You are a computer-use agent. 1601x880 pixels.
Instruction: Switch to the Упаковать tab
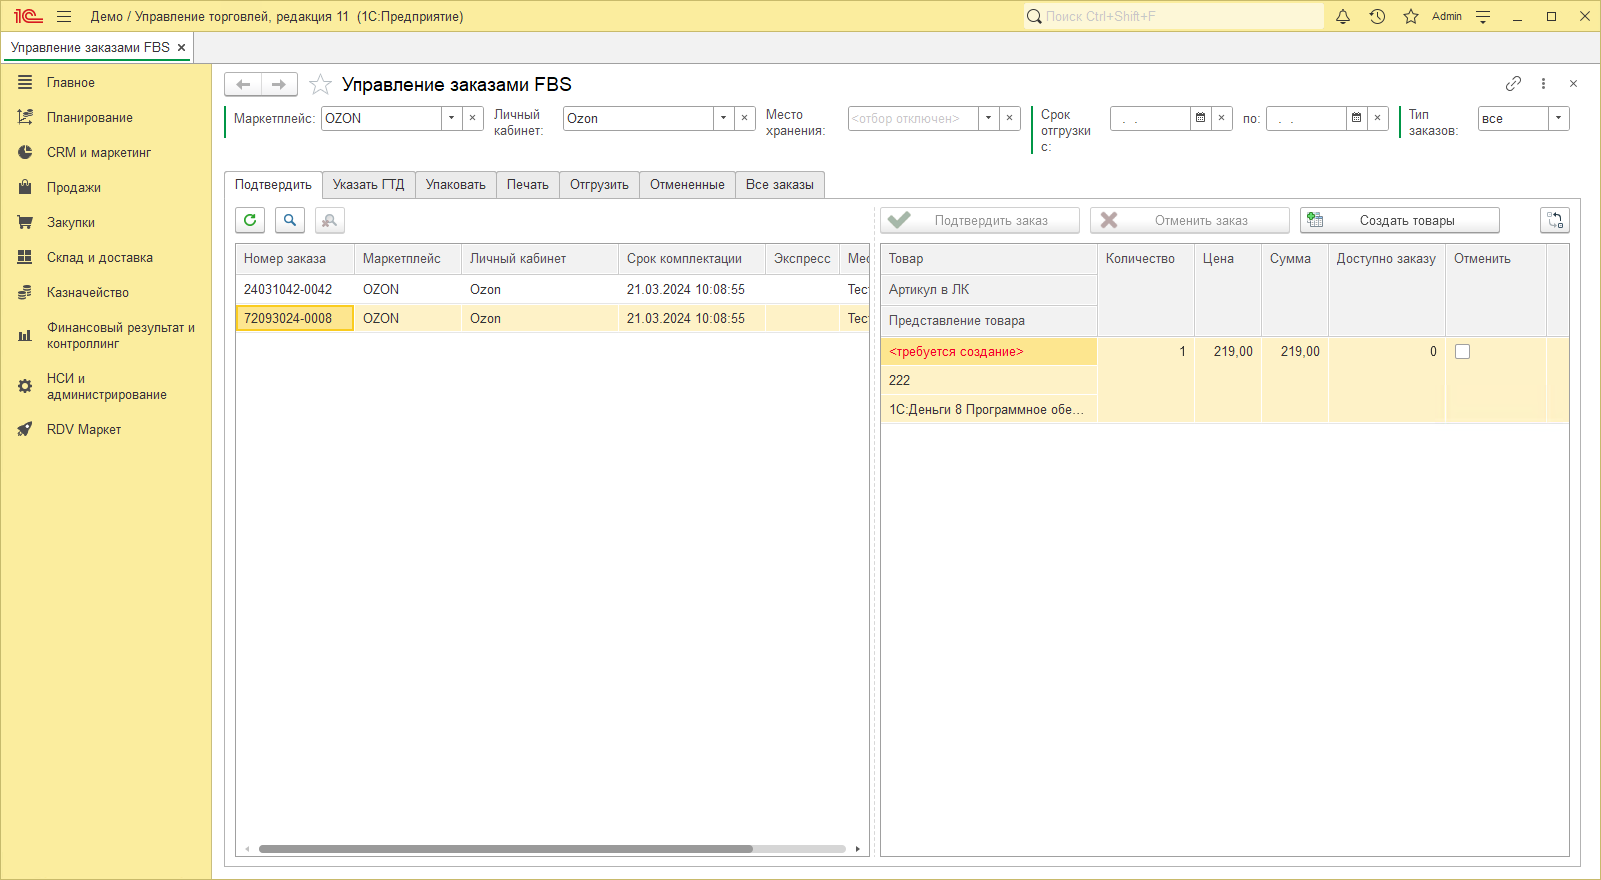point(455,185)
